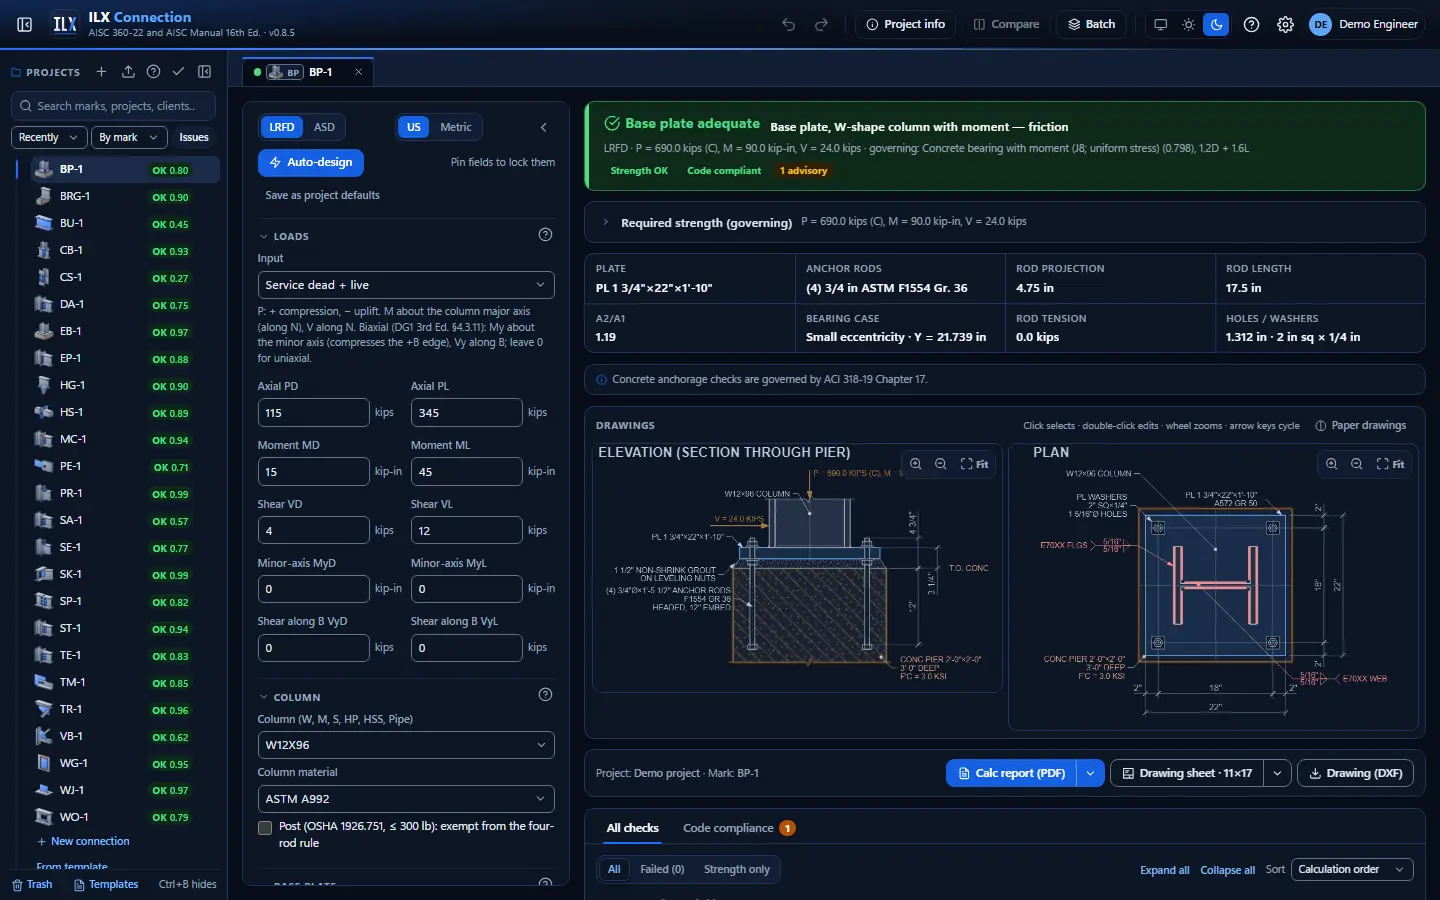Click the redo arrow in the header

[822, 24]
